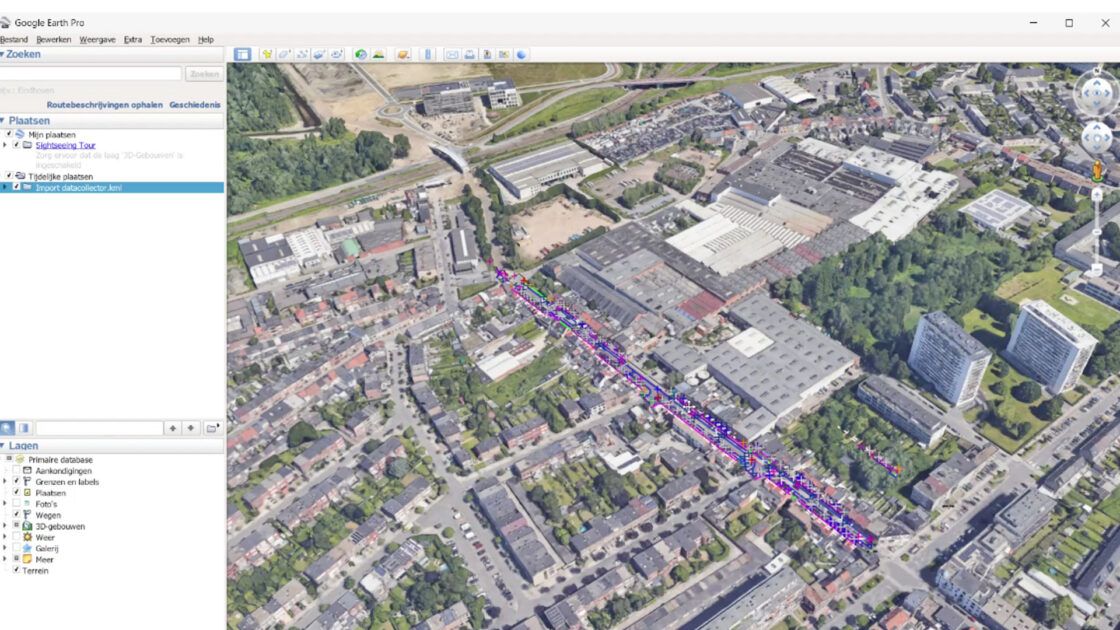Enable the Foto's layer checkbox
Image resolution: width=1120 pixels, height=630 pixels.
pos(16,504)
